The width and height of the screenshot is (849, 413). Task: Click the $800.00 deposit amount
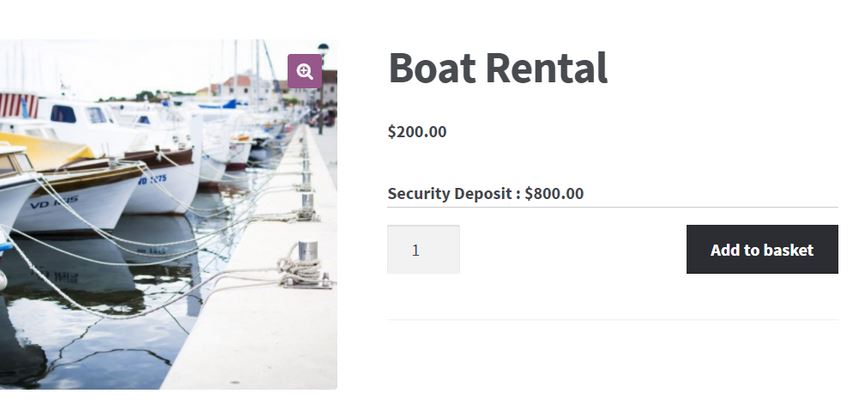click(x=554, y=193)
